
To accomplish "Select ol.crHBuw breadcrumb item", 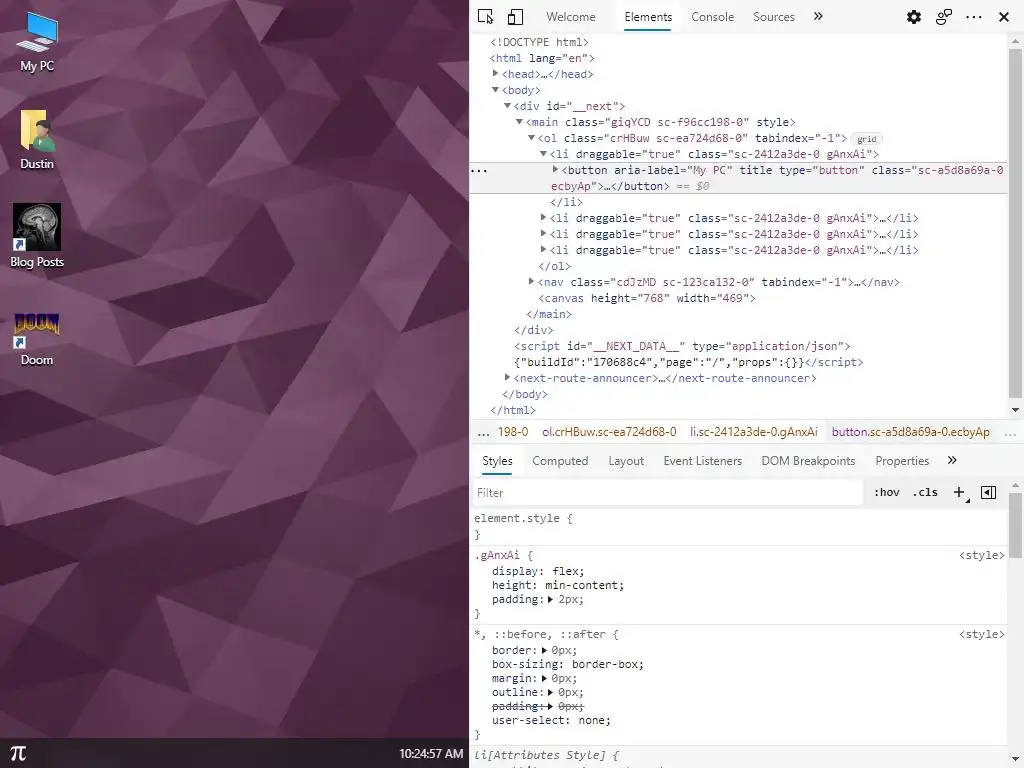I will click(609, 432).
